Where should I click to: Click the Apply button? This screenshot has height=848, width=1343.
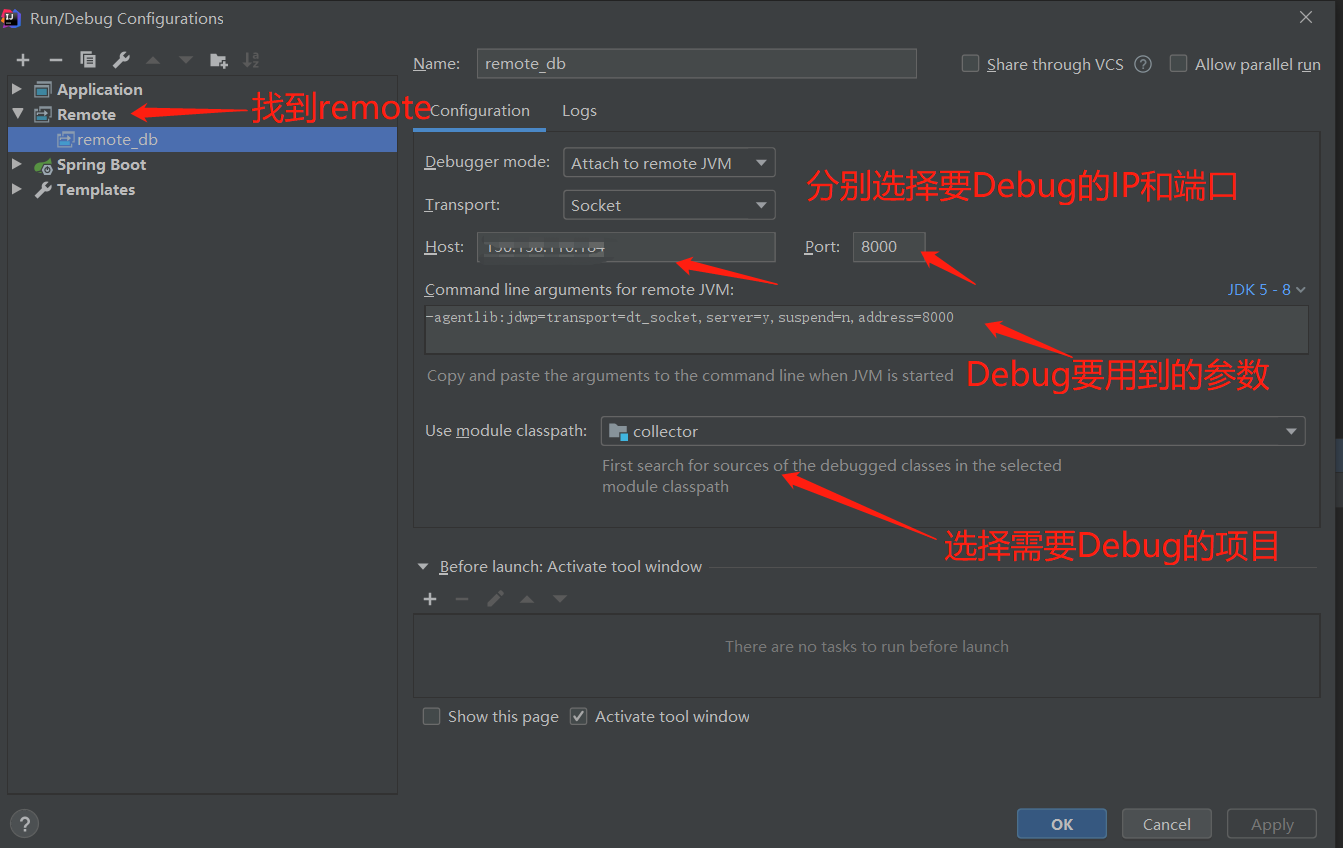(x=1272, y=824)
